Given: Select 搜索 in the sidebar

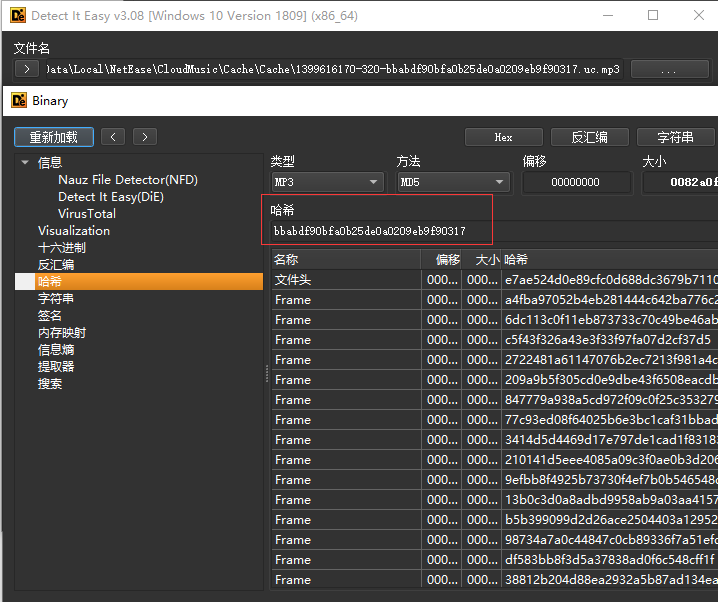Looking at the screenshot, I should [50, 384].
